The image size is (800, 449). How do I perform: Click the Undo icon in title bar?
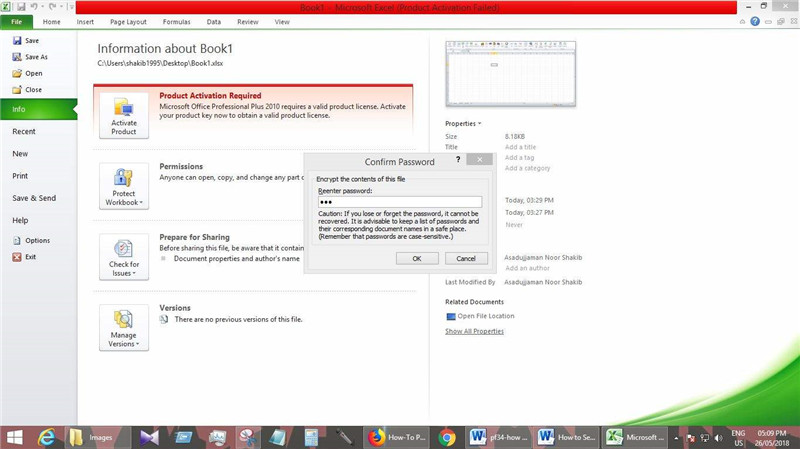pyautogui.click(x=34, y=7)
